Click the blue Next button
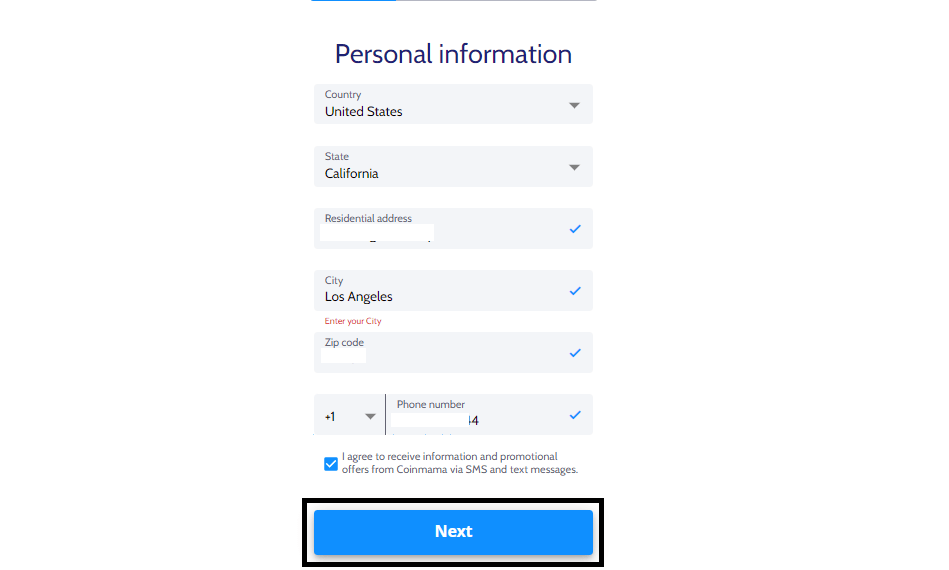The image size is (949, 570). [453, 532]
